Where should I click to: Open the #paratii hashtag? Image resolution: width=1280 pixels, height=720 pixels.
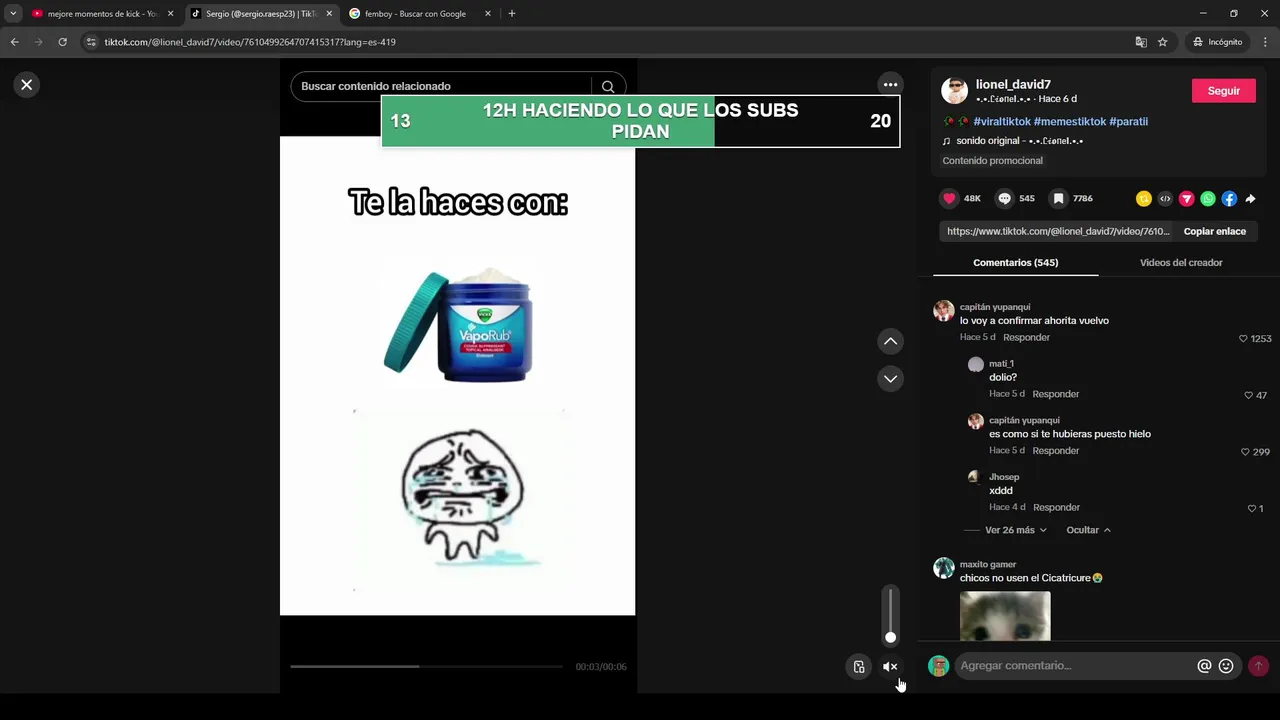[1128, 122]
